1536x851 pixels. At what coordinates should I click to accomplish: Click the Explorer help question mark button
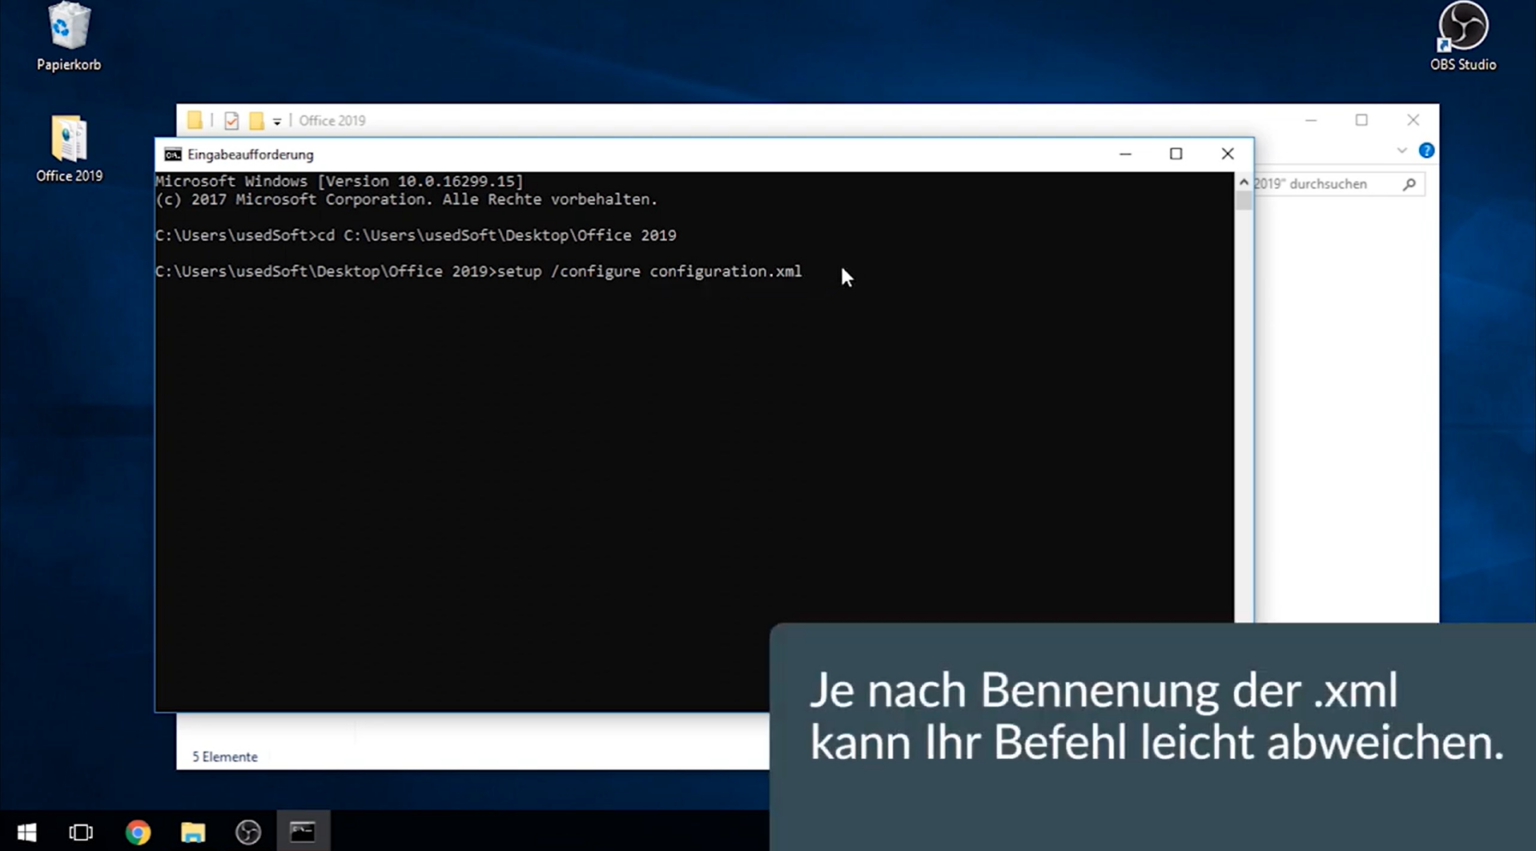pyautogui.click(x=1426, y=150)
